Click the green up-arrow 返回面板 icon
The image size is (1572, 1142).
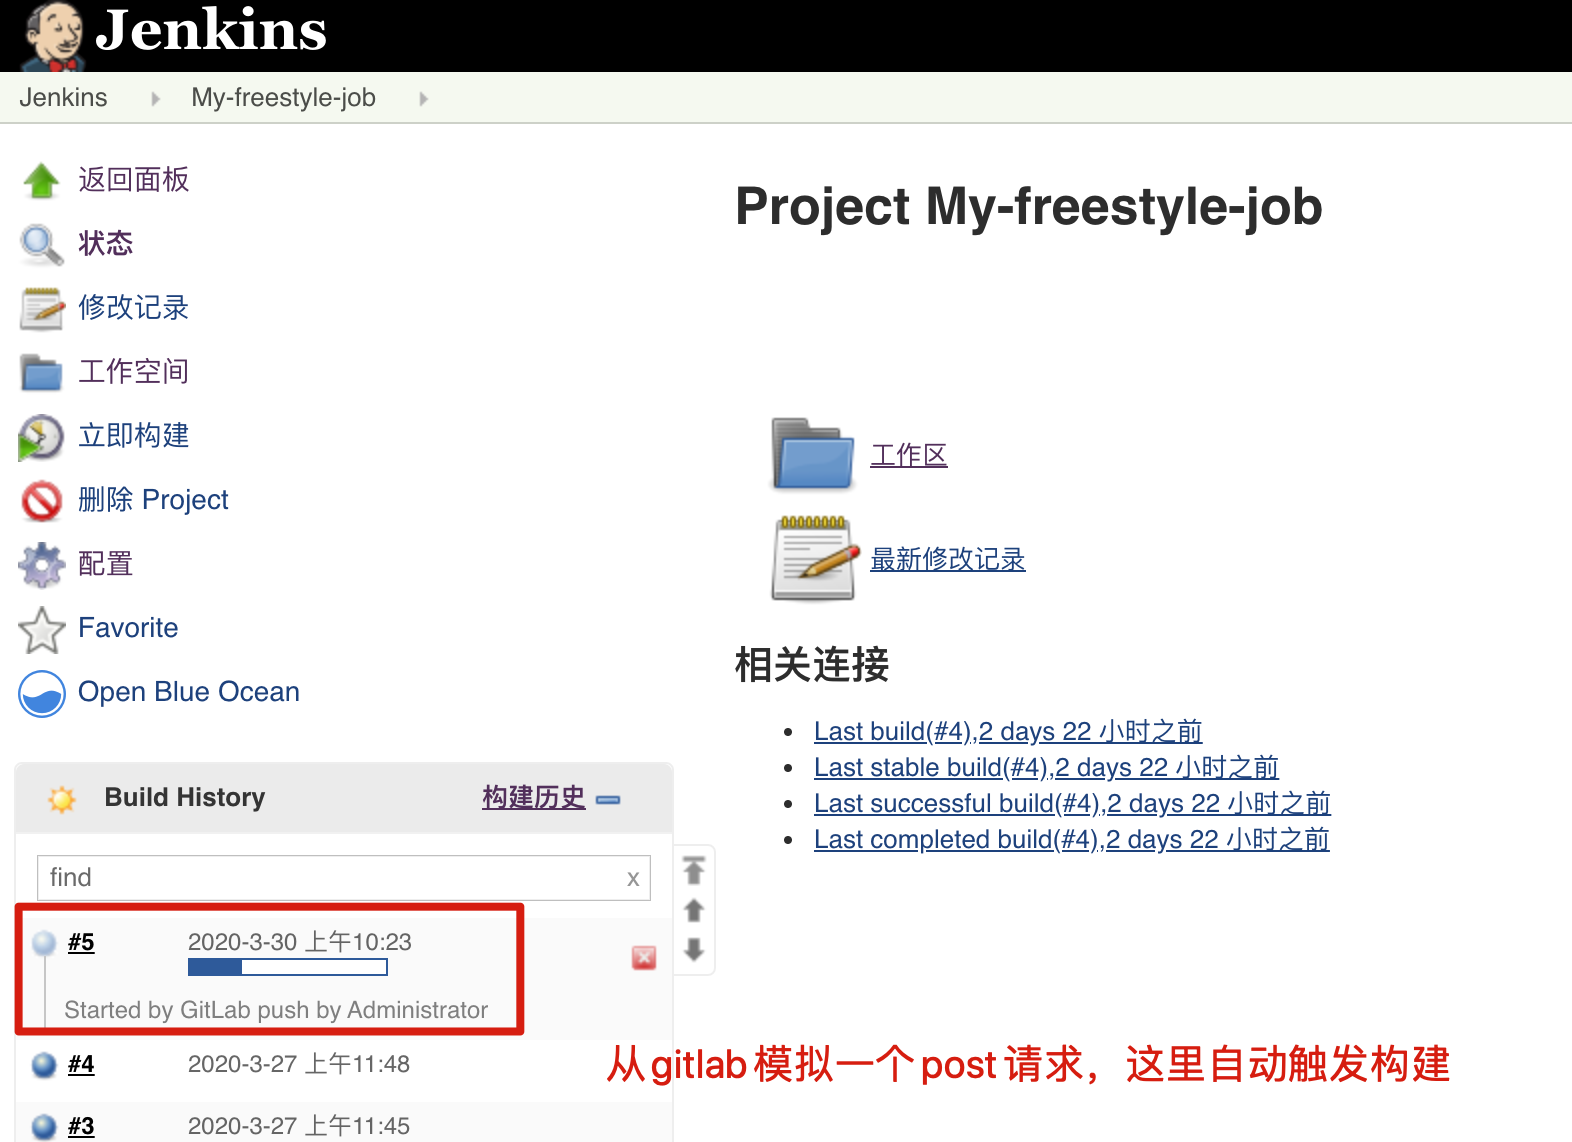41,181
